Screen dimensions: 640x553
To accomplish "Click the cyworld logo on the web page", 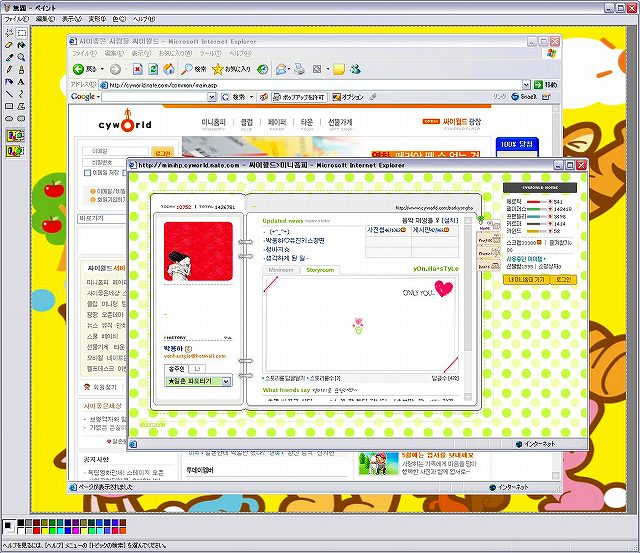I will pos(125,120).
